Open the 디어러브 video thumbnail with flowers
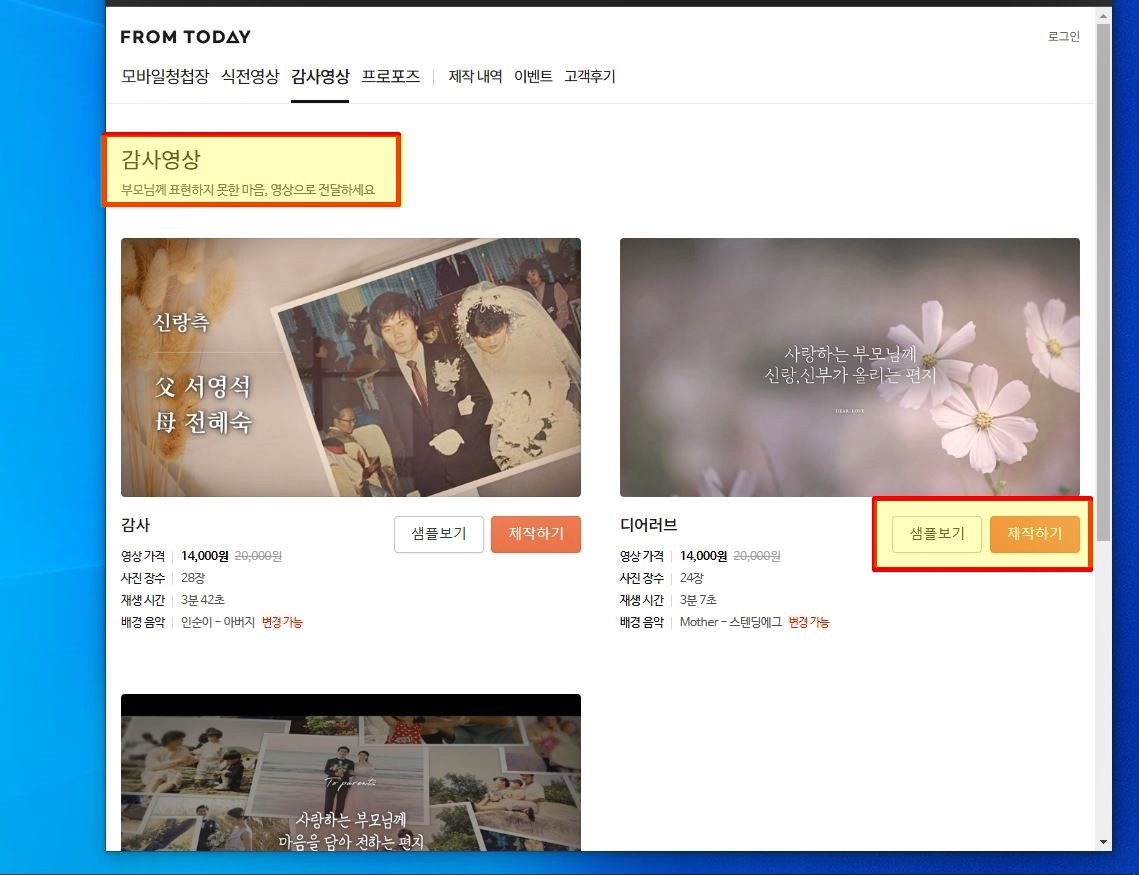Screen dimensions: 1139x875 (850, 367)
